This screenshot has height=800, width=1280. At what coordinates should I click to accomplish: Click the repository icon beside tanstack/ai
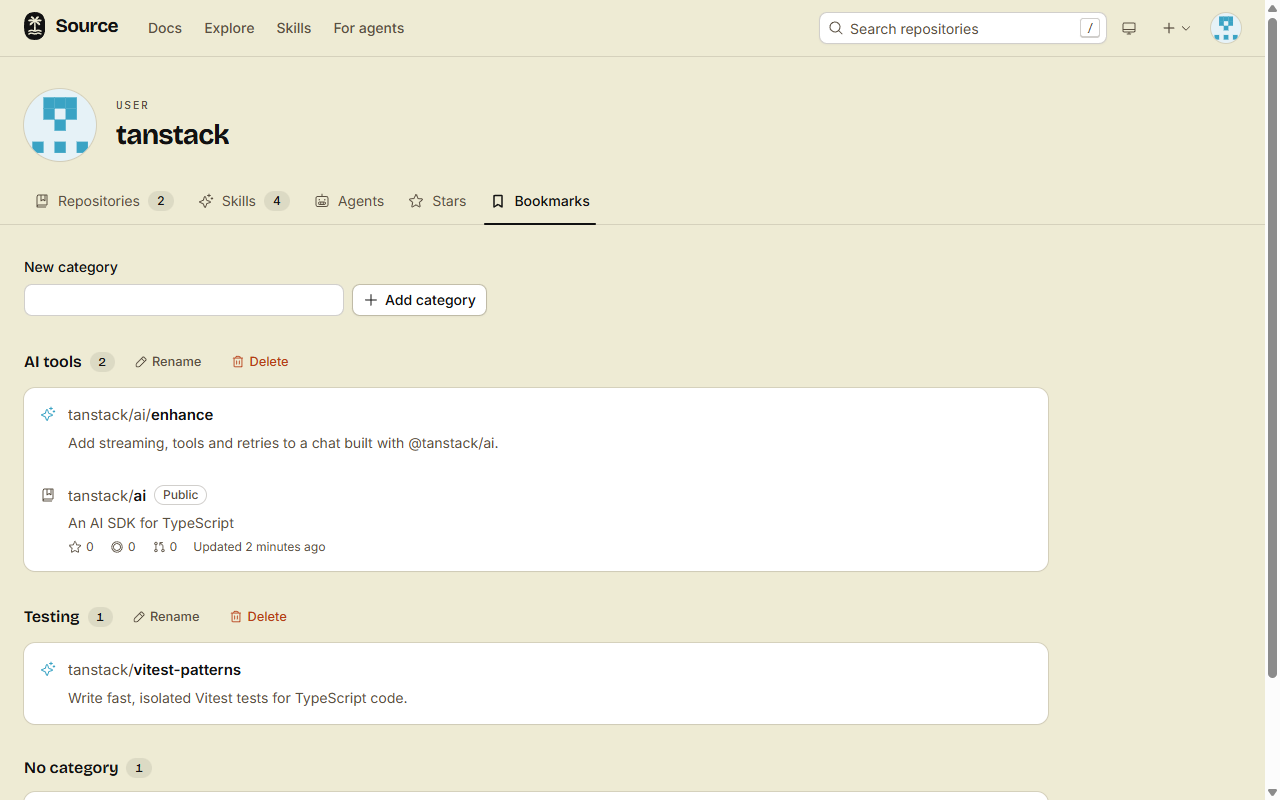click(x=48, y=495)
